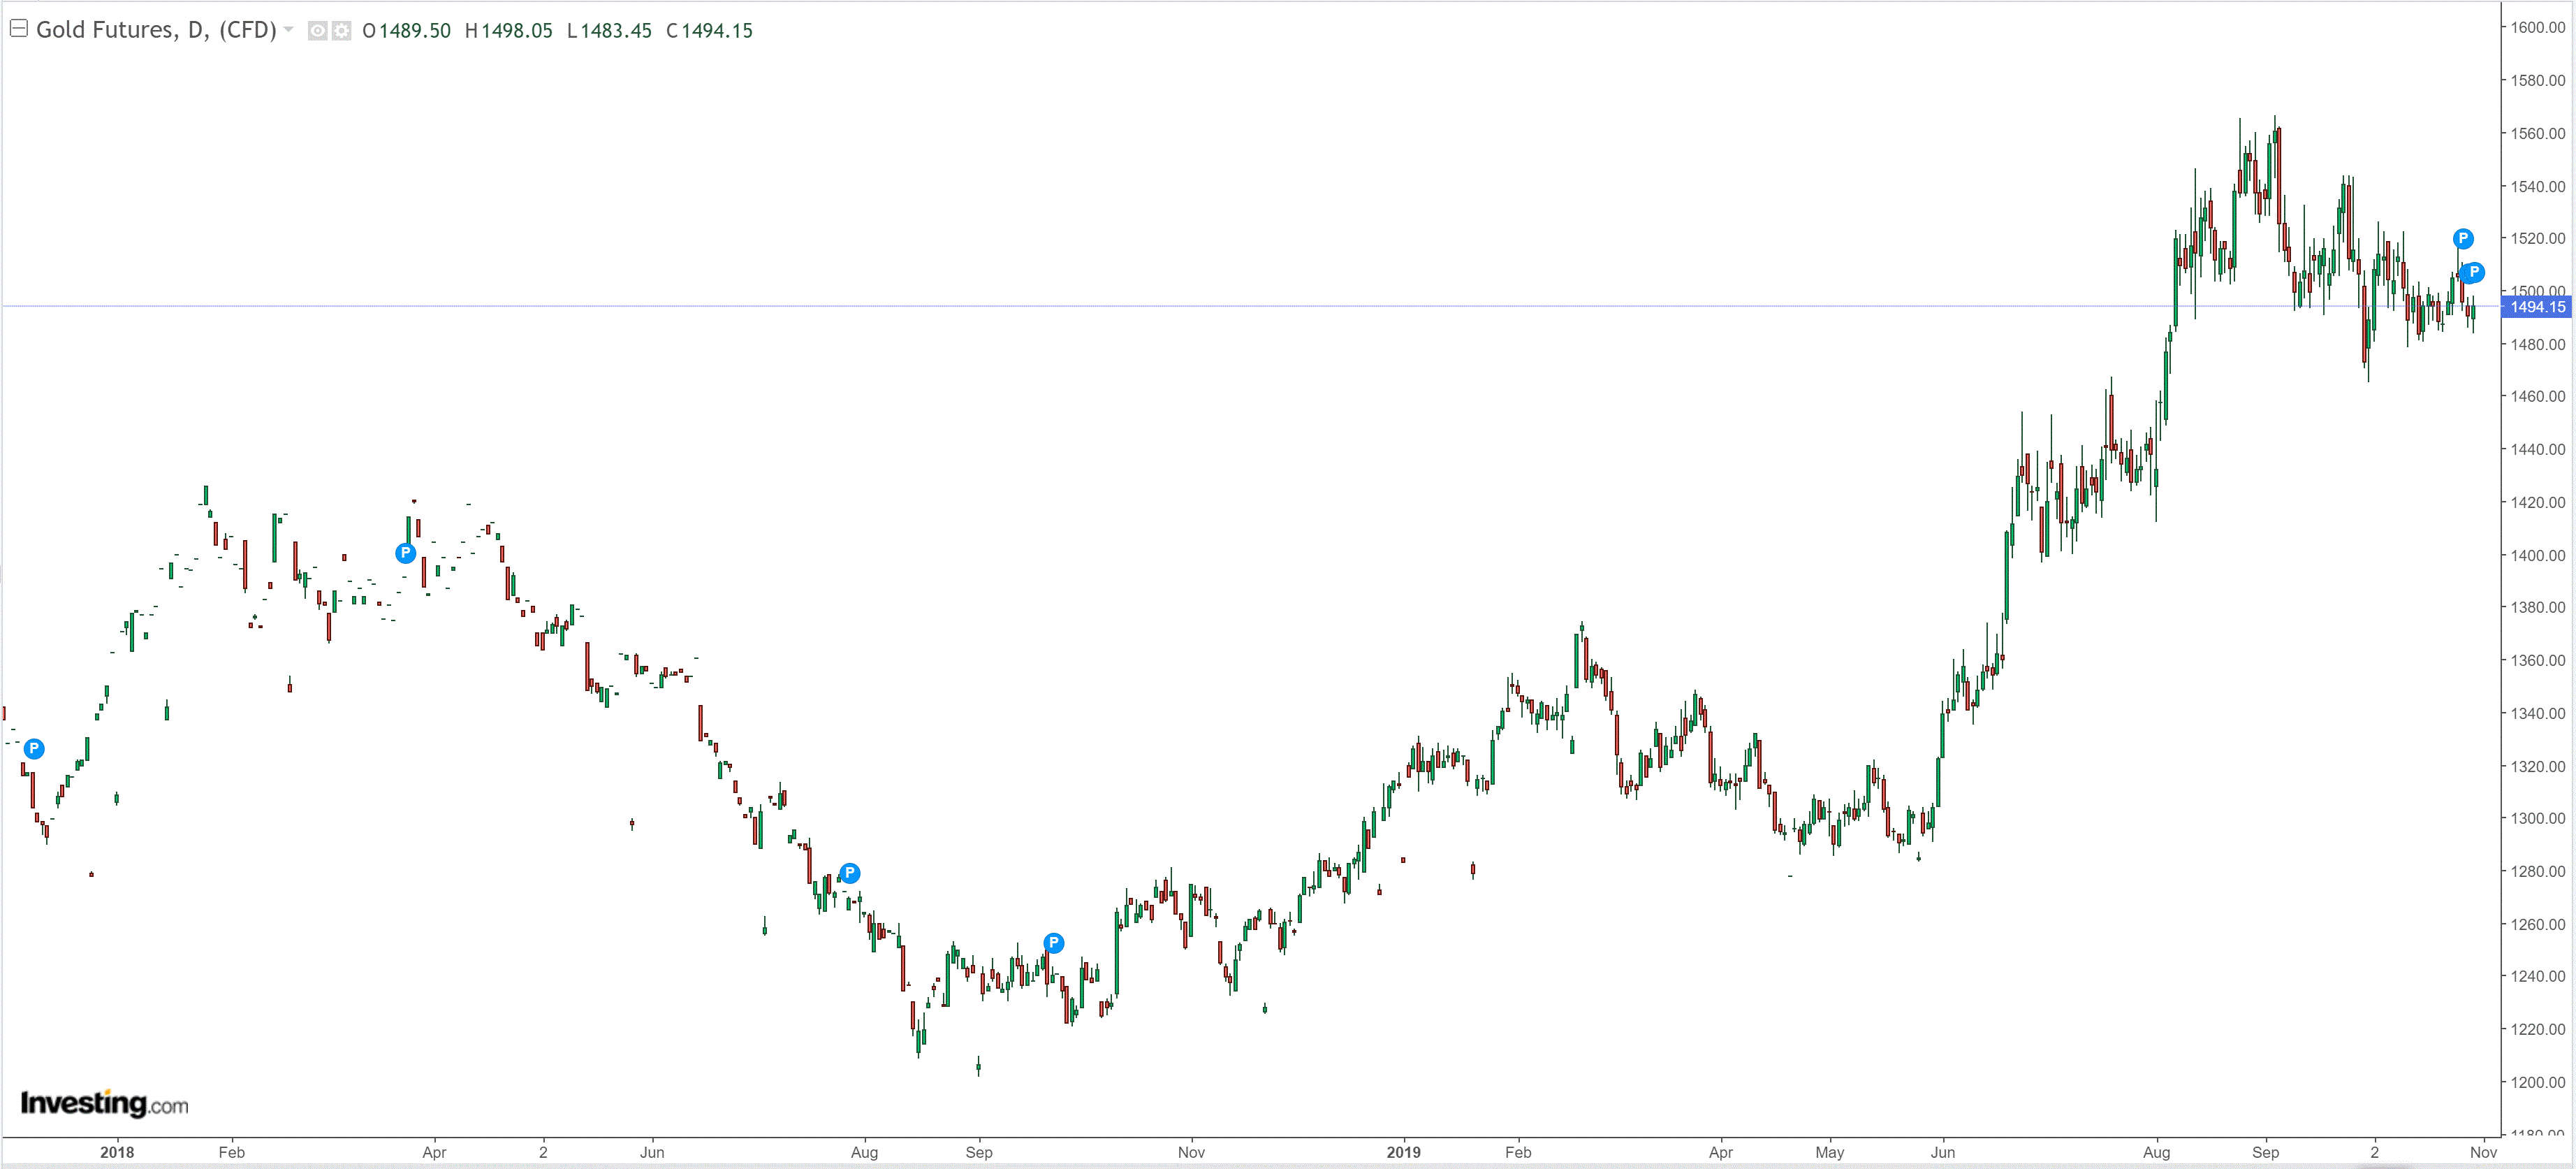Open chart settings via the gear icon
Viewport: 2576px width, 1169px height.
pyautogui.click(x=341, y=31)
